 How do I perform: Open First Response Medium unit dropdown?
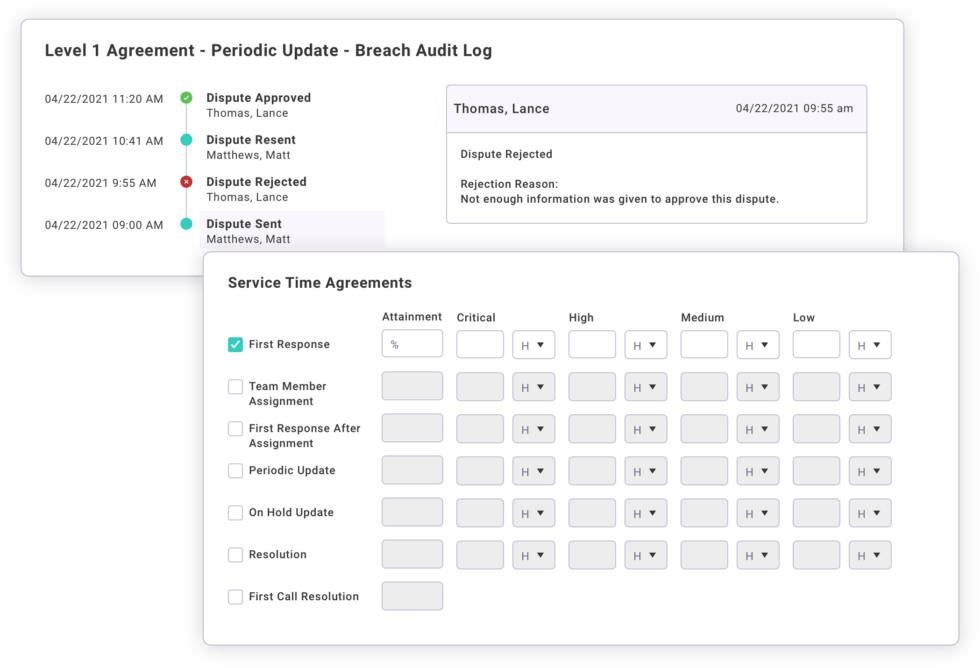pos(758,345)
